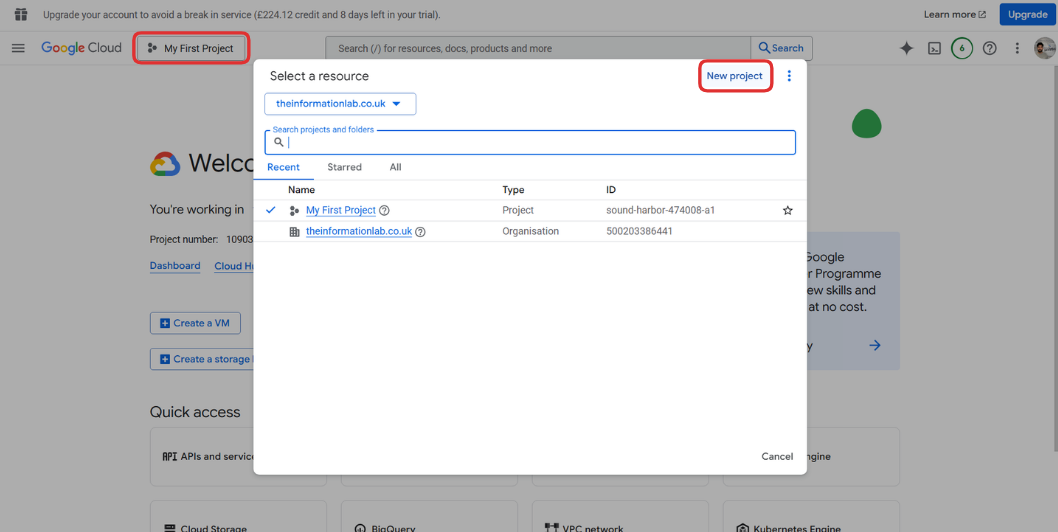Image resolution: width=1058 pixels, height=532 pixels.
Task: Click New project in dialog
Action: coord(734,76)
